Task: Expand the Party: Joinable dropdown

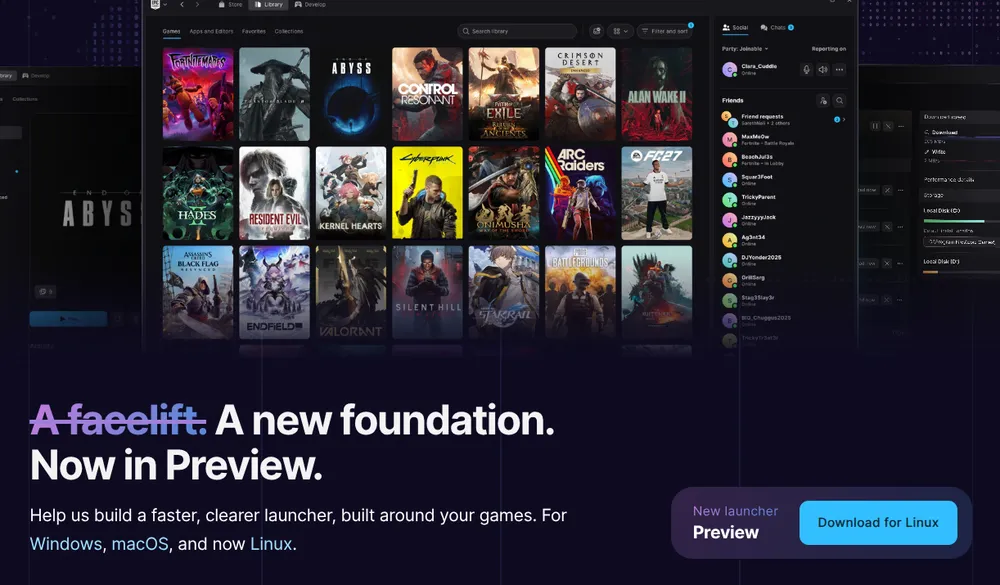Action: [x=745, y=48]
